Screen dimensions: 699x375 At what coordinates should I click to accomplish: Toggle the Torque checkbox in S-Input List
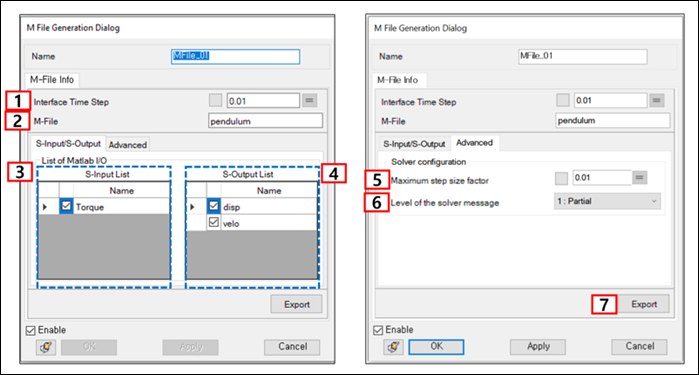tap(66, 206)
